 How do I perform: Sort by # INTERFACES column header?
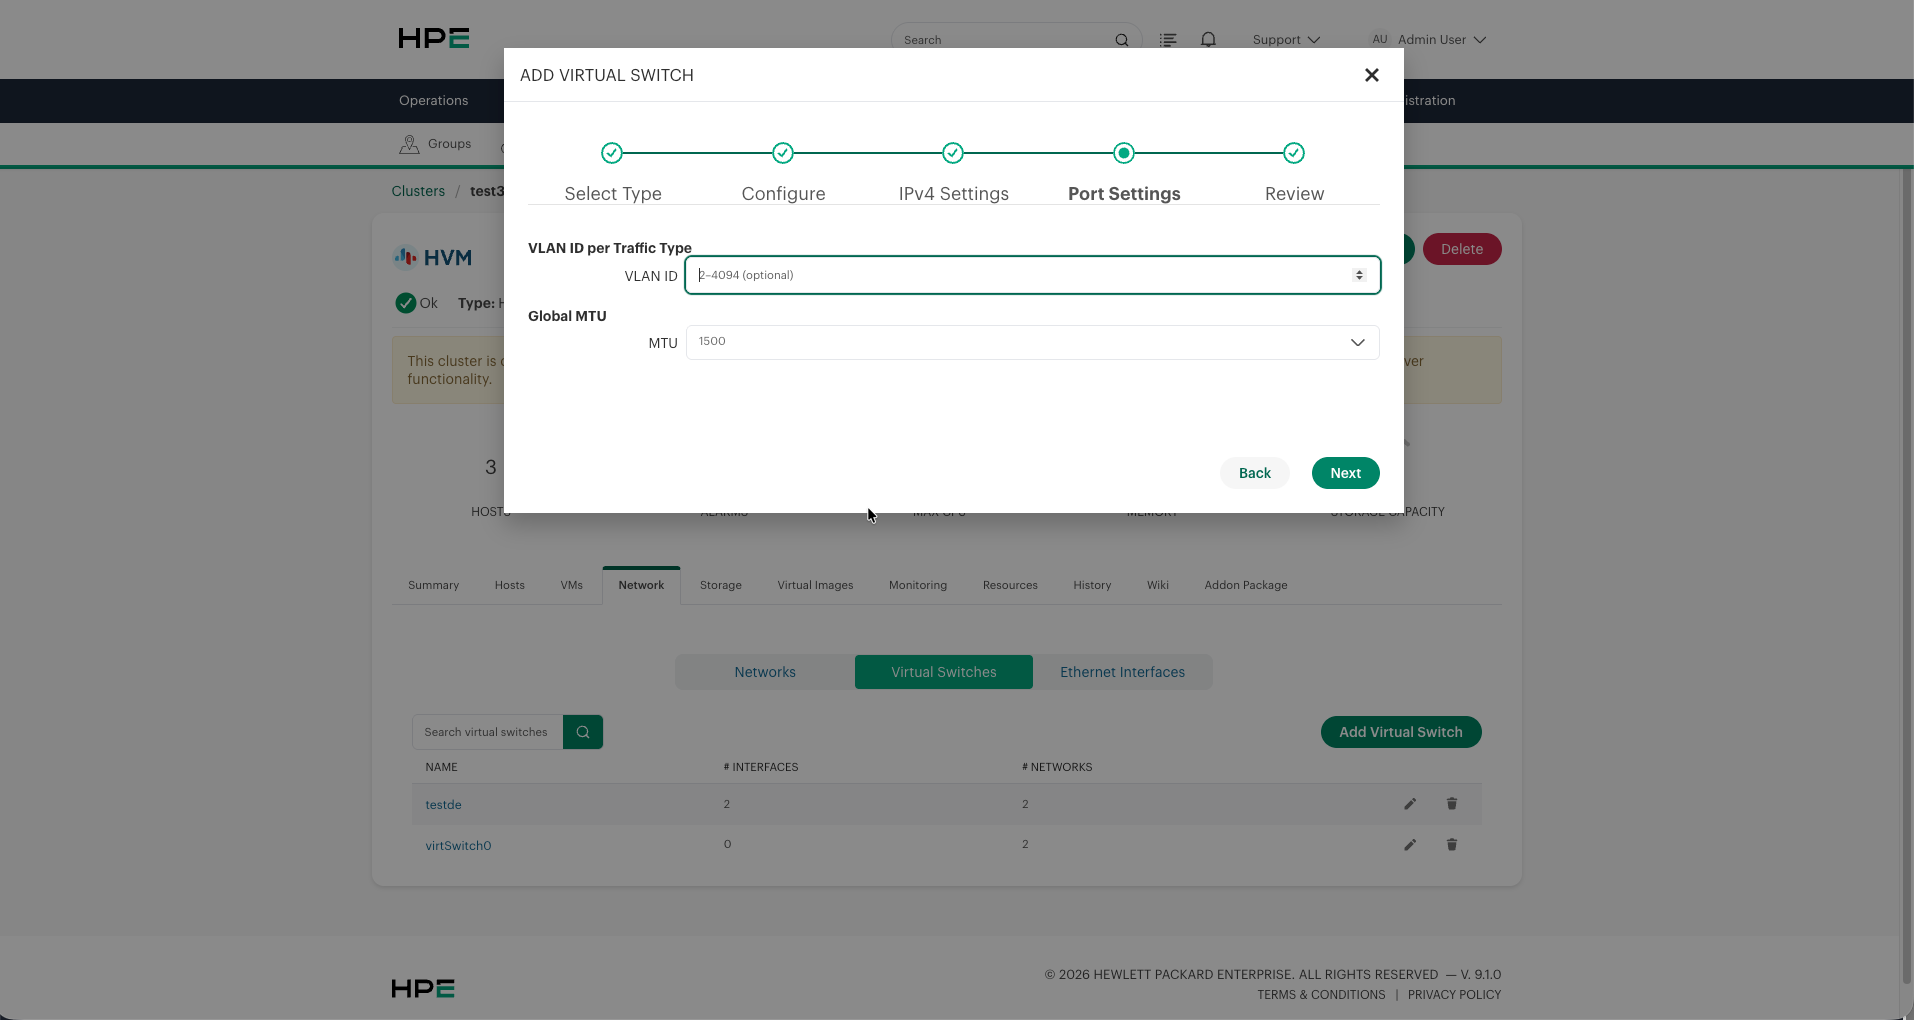(x=760, y=767)
